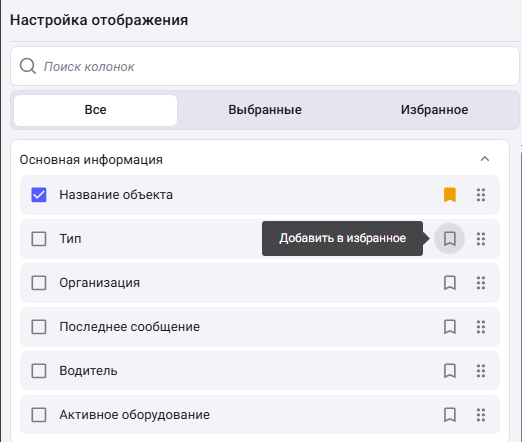Viewport: 522px width, 442px height.
Task: Bookmark the Водитель column
Action: (450, 371)
